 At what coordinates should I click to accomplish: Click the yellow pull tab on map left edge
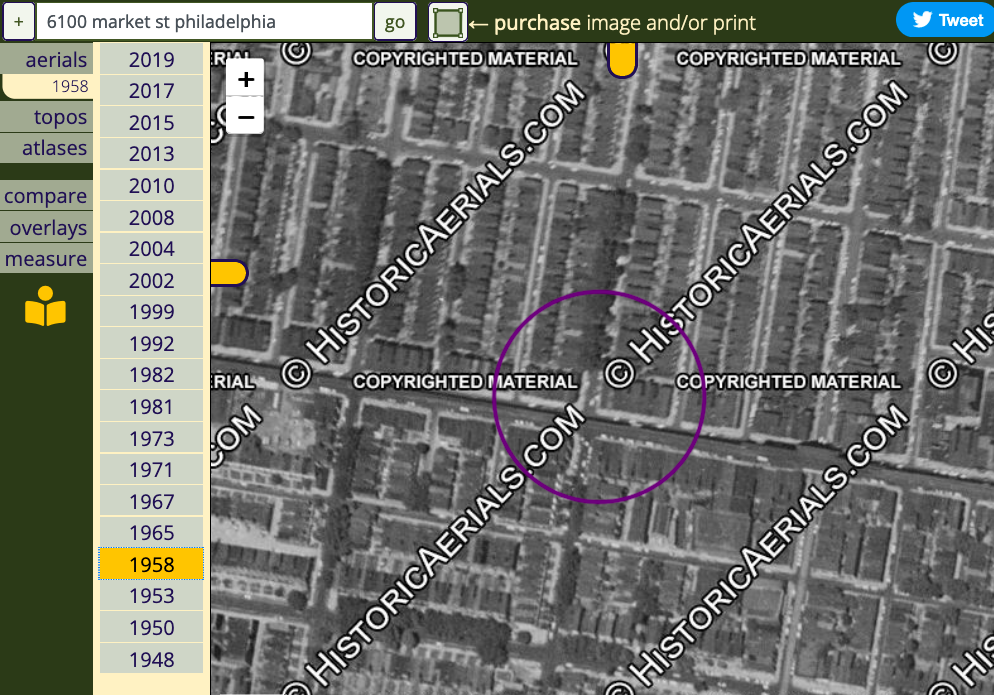pyautogui.click(x=228, y=273)
